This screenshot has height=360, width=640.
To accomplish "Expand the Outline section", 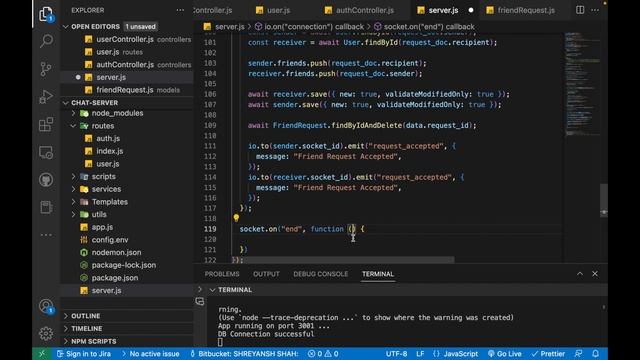I will 85,316.
